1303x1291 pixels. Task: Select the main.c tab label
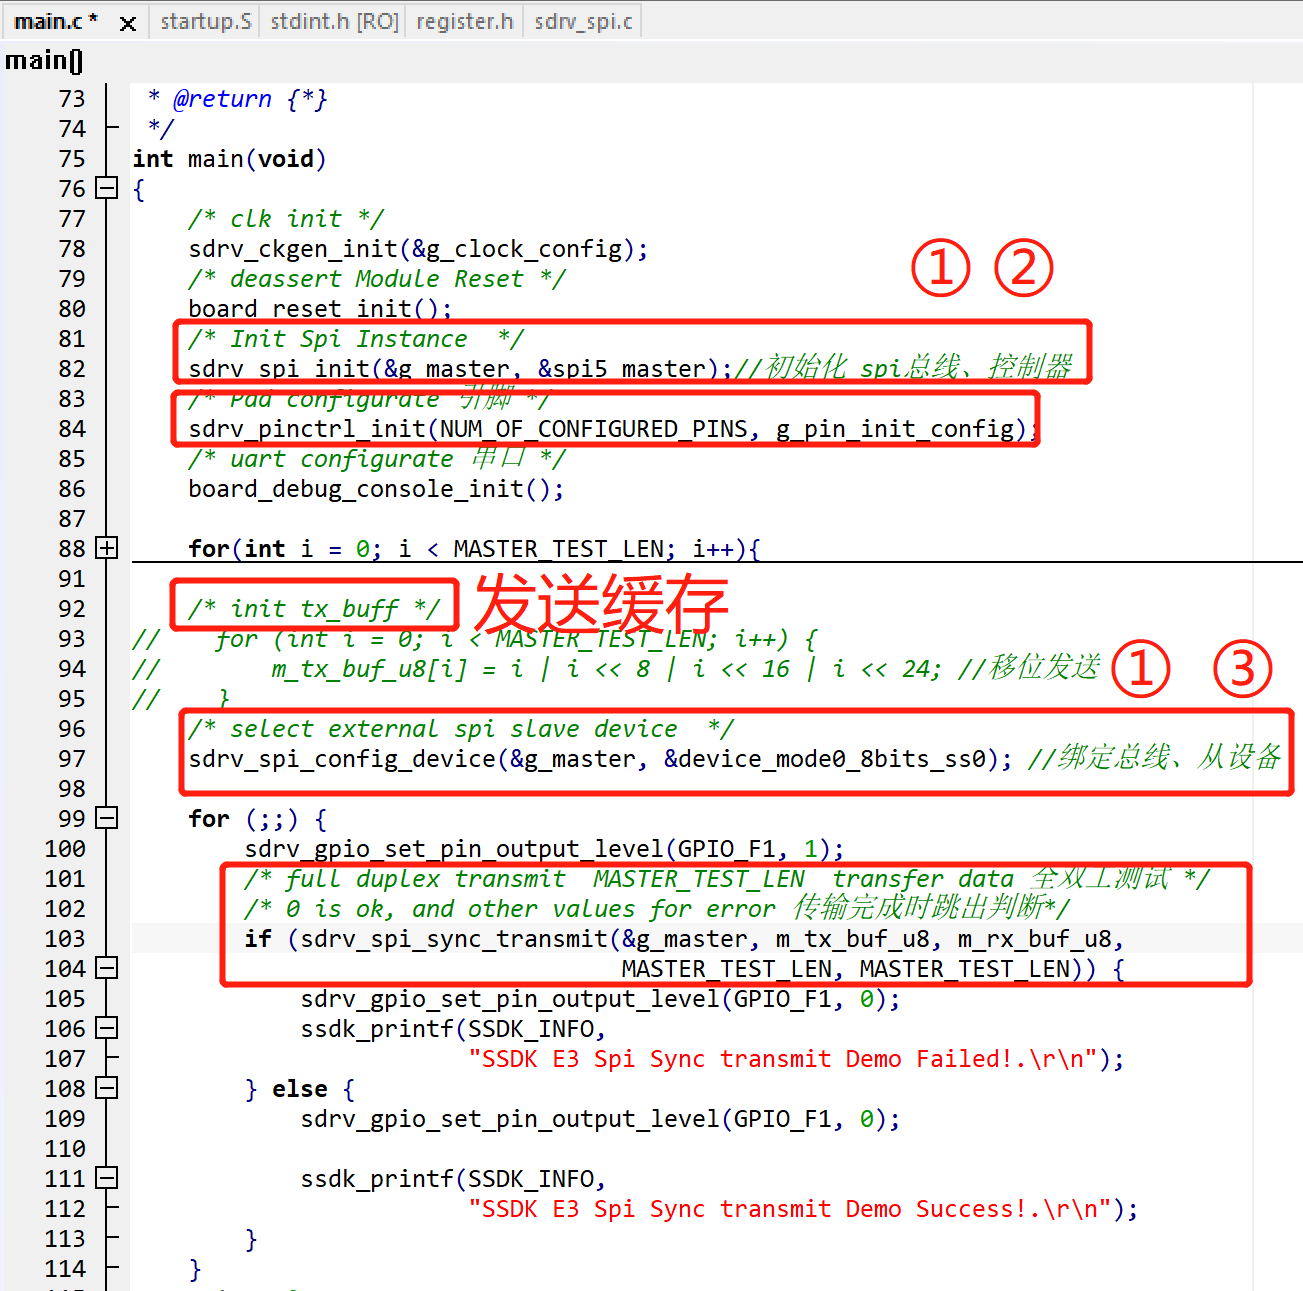point(56,22)
